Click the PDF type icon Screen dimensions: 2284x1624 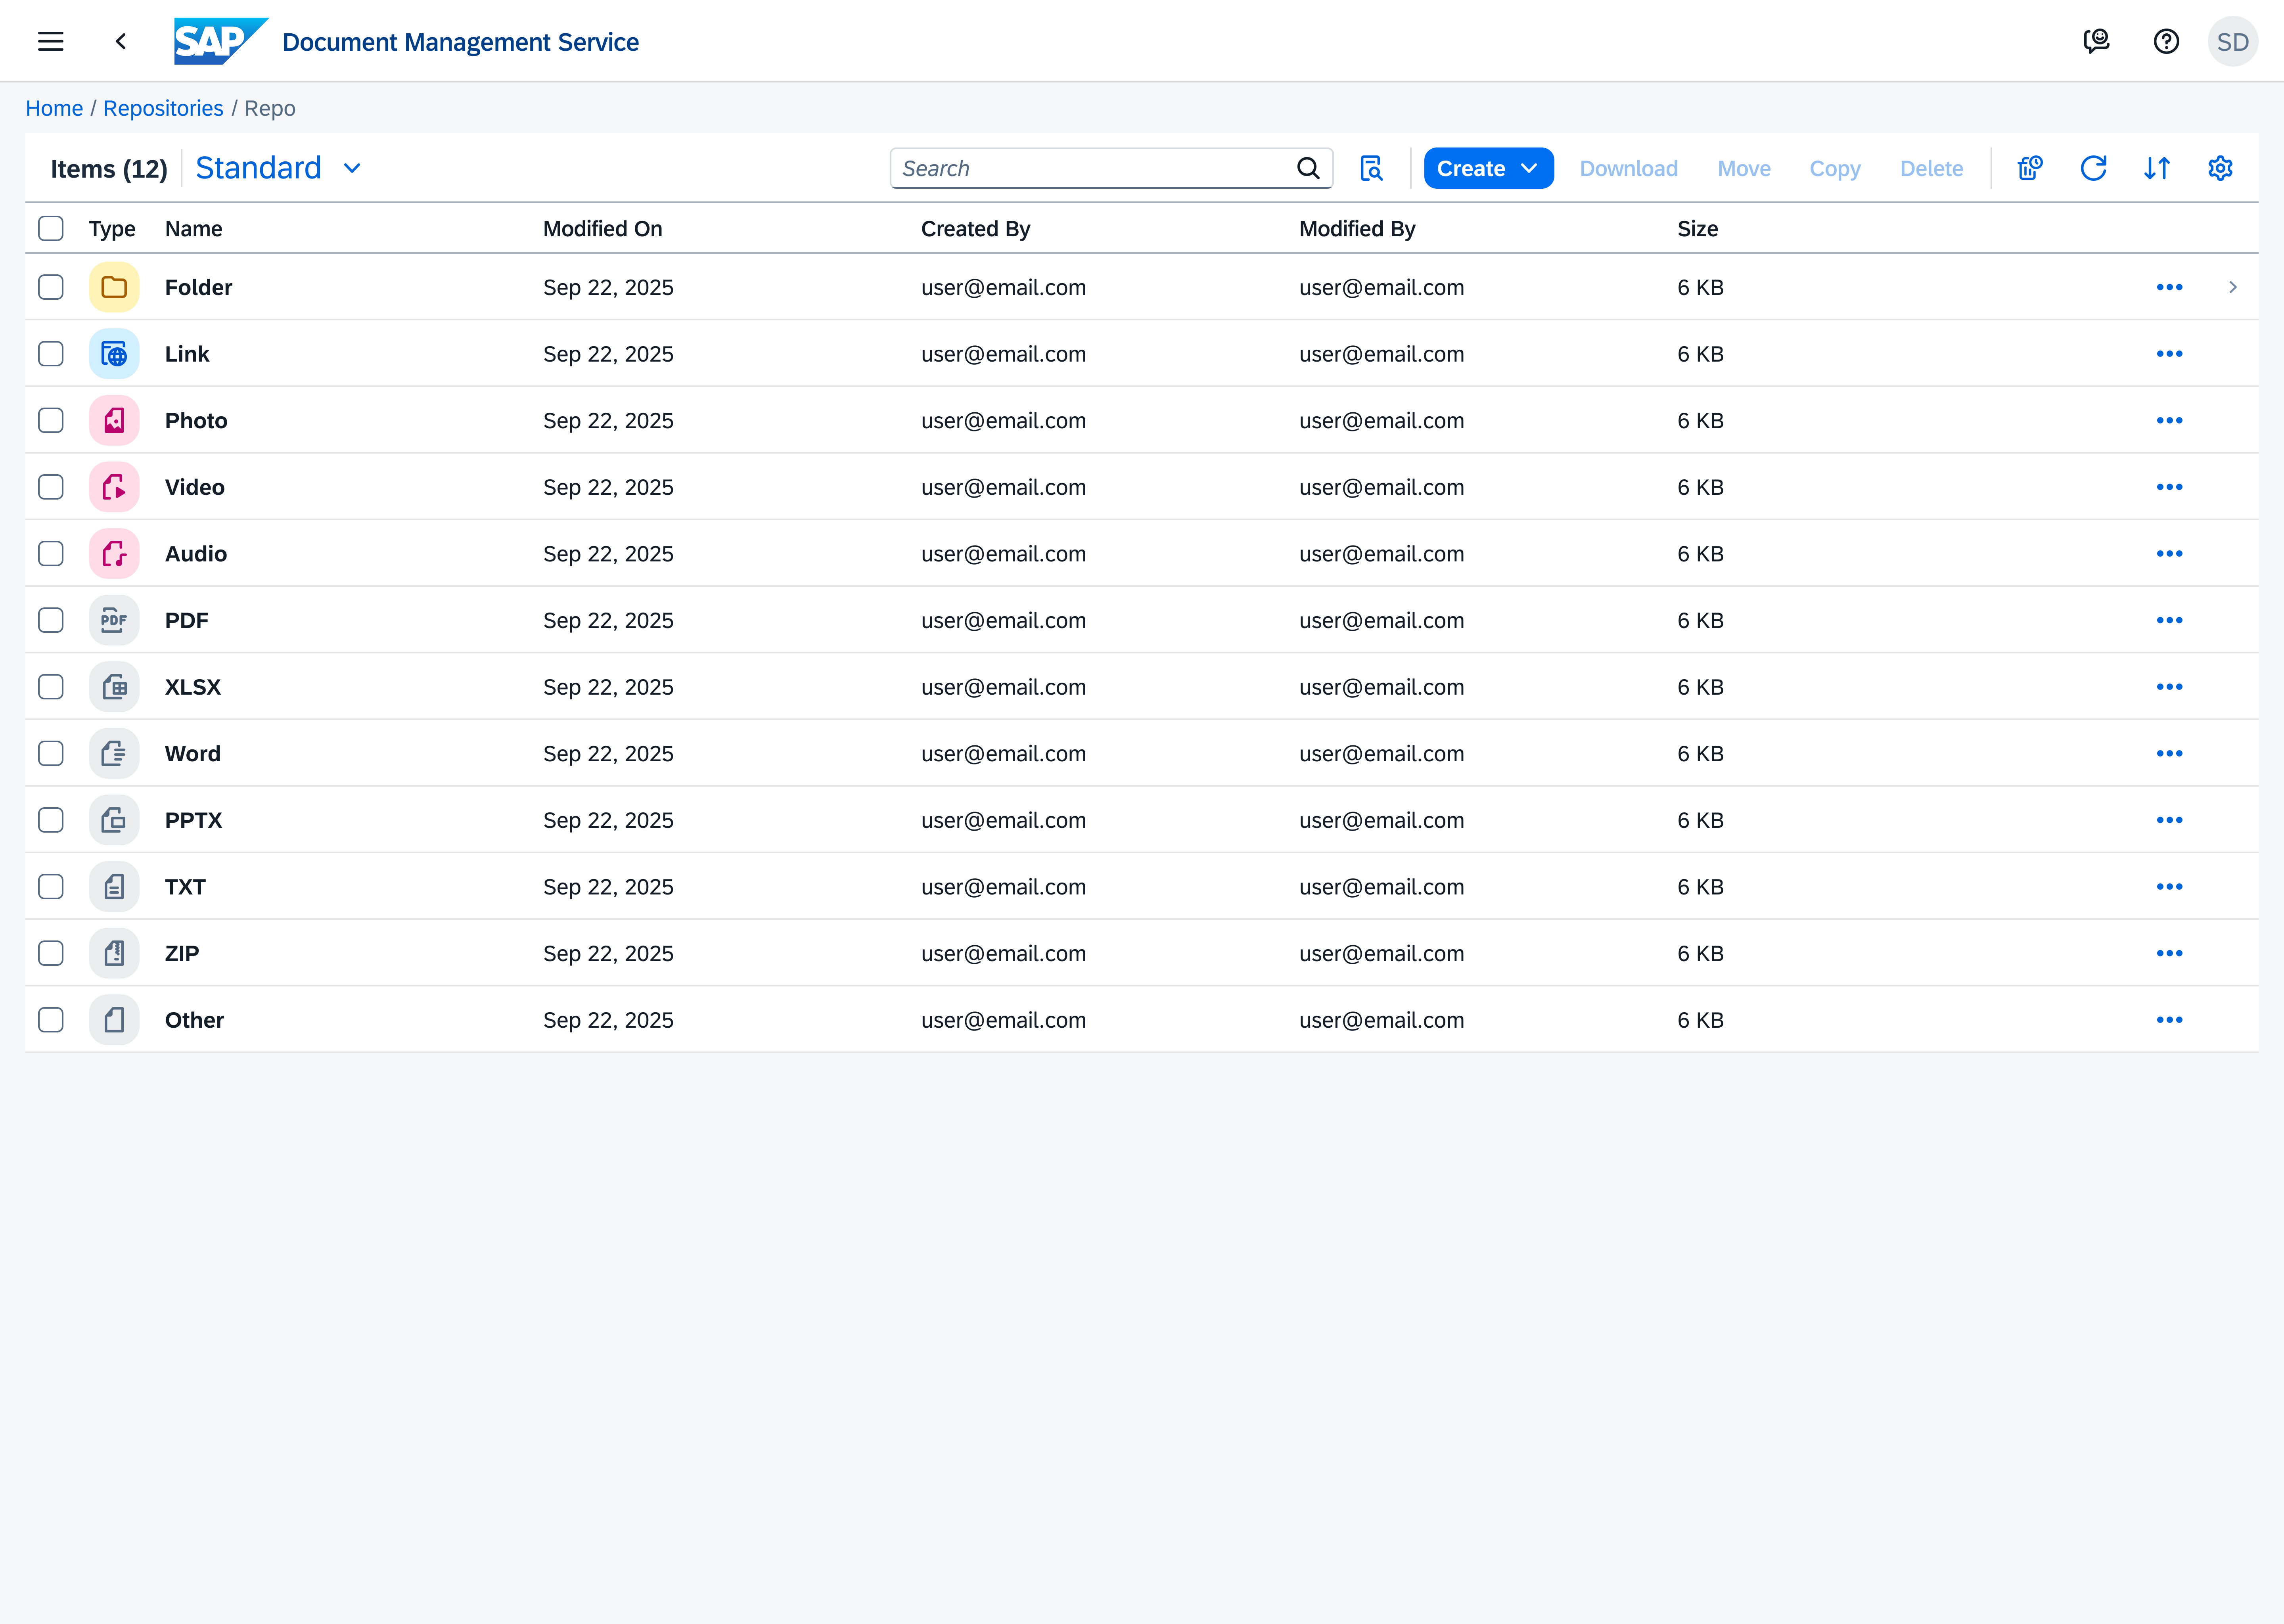pyautogui.click(x=114, y=620)
